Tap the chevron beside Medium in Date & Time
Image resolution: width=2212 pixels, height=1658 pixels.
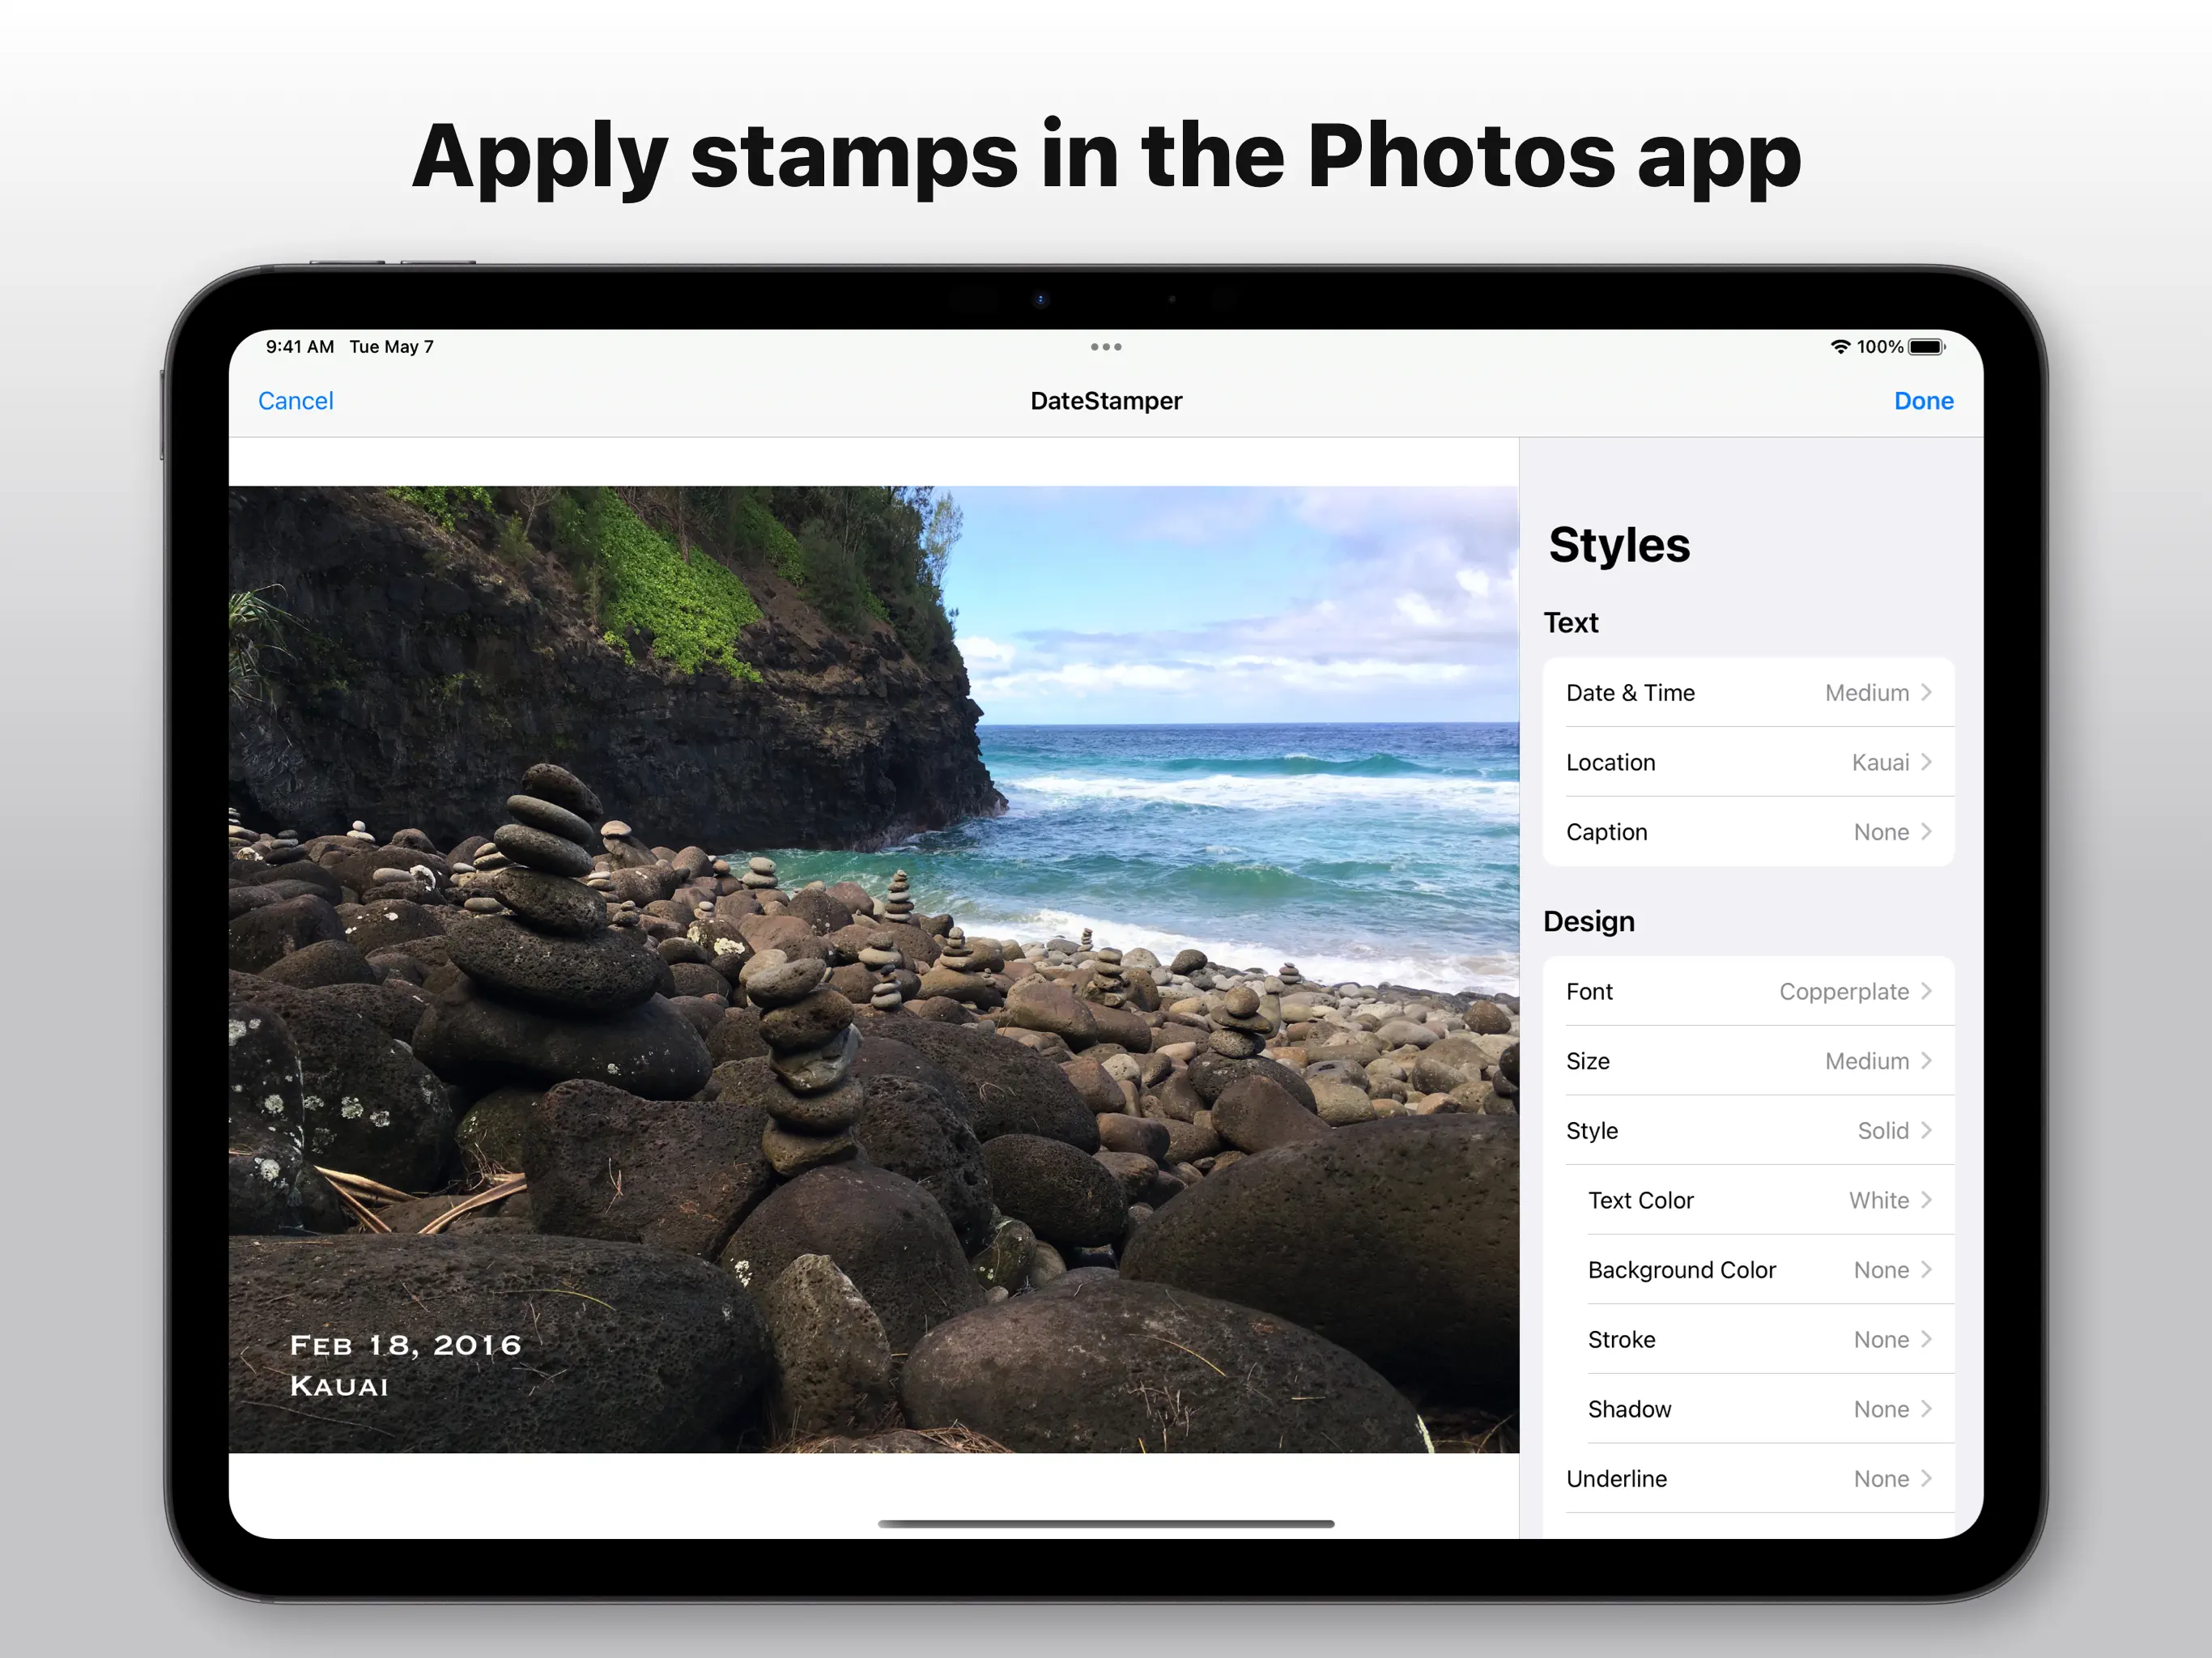click(1926, 693)
